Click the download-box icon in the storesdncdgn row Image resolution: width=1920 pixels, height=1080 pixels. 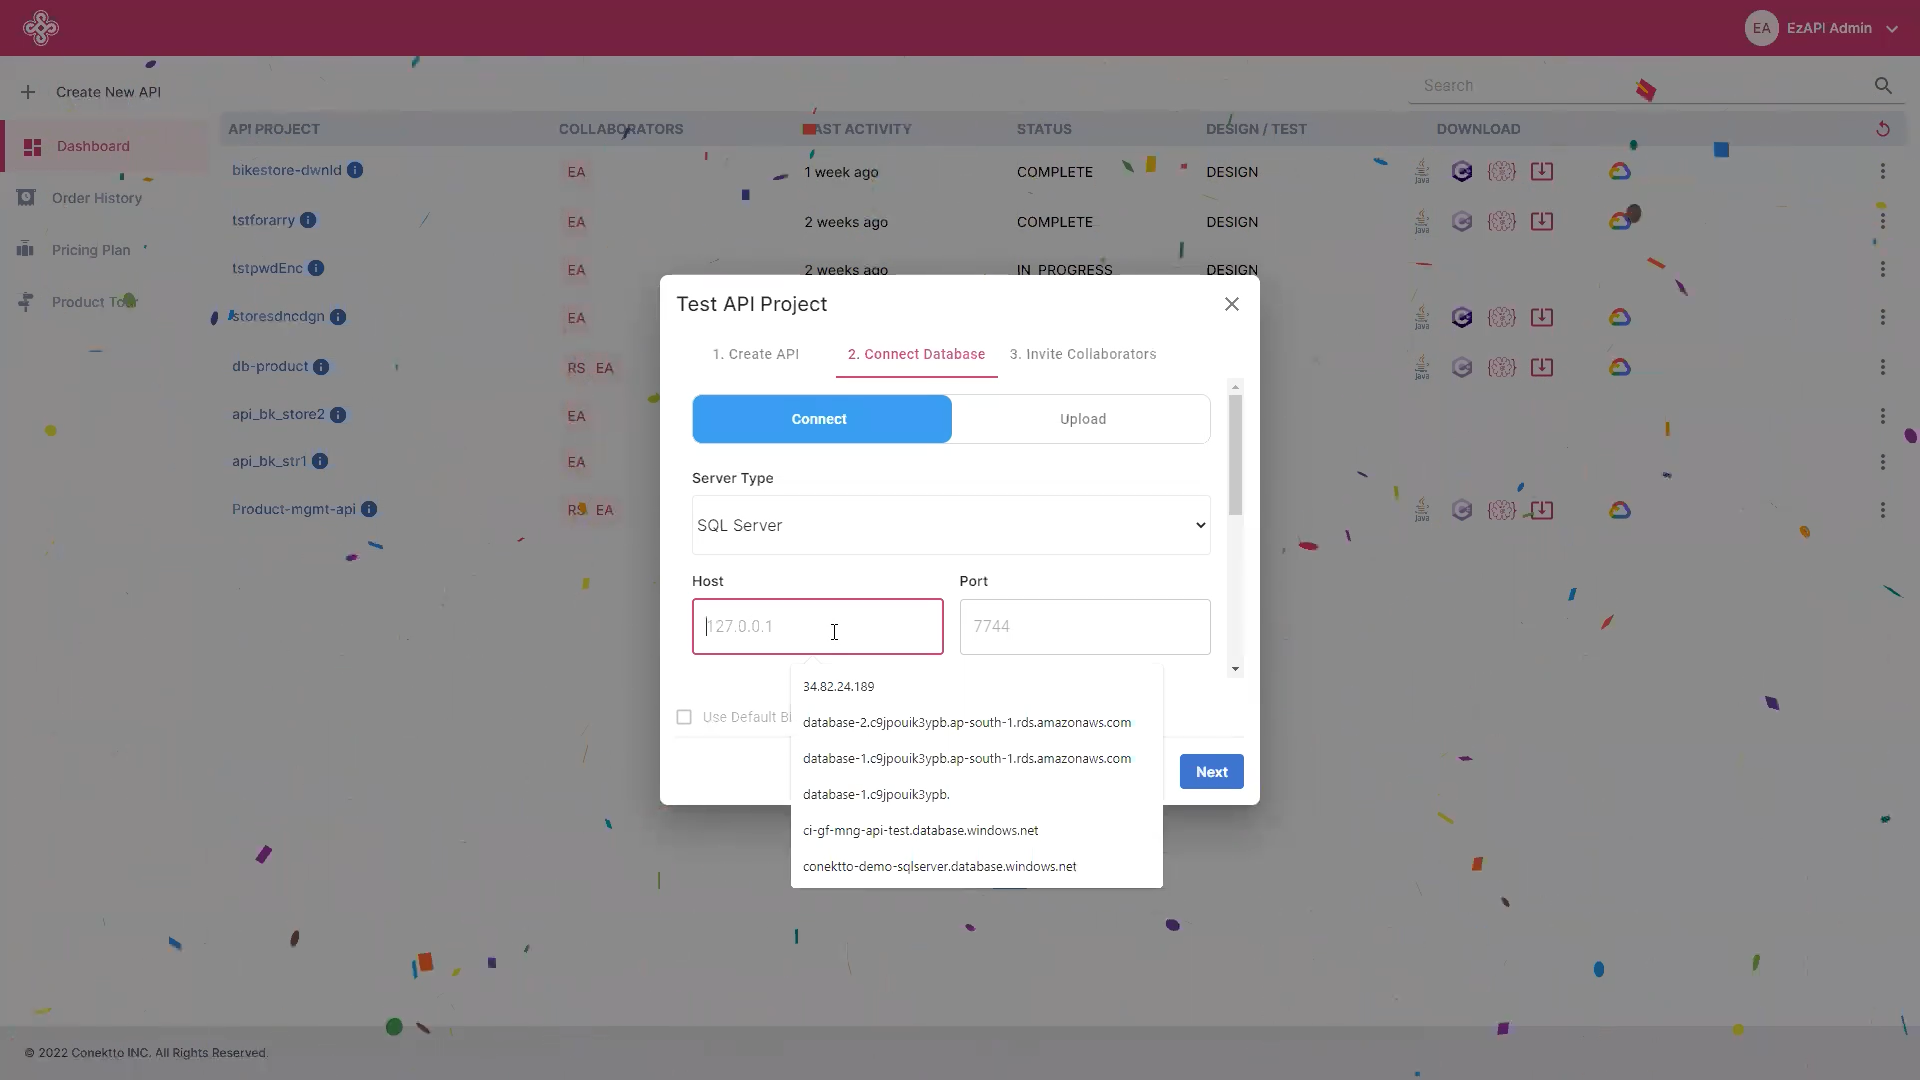(1542, 318)
